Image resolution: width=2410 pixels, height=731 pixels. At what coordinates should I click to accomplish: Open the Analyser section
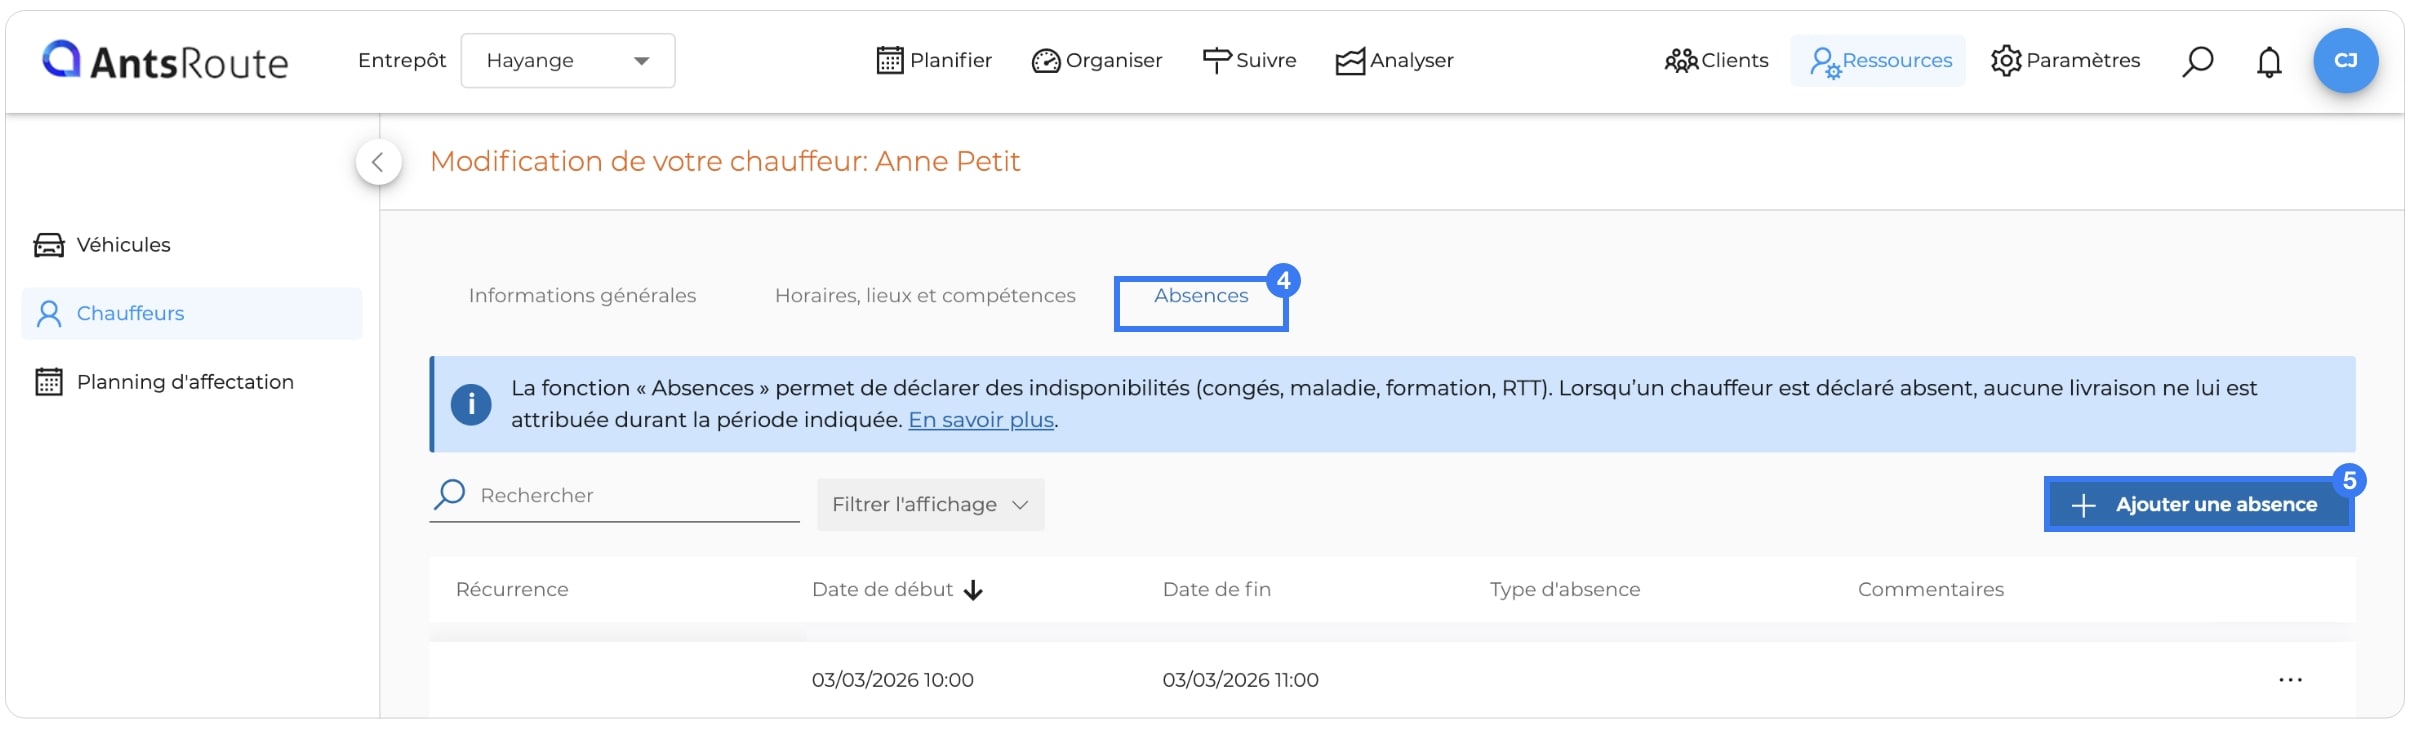(1395, 61)
